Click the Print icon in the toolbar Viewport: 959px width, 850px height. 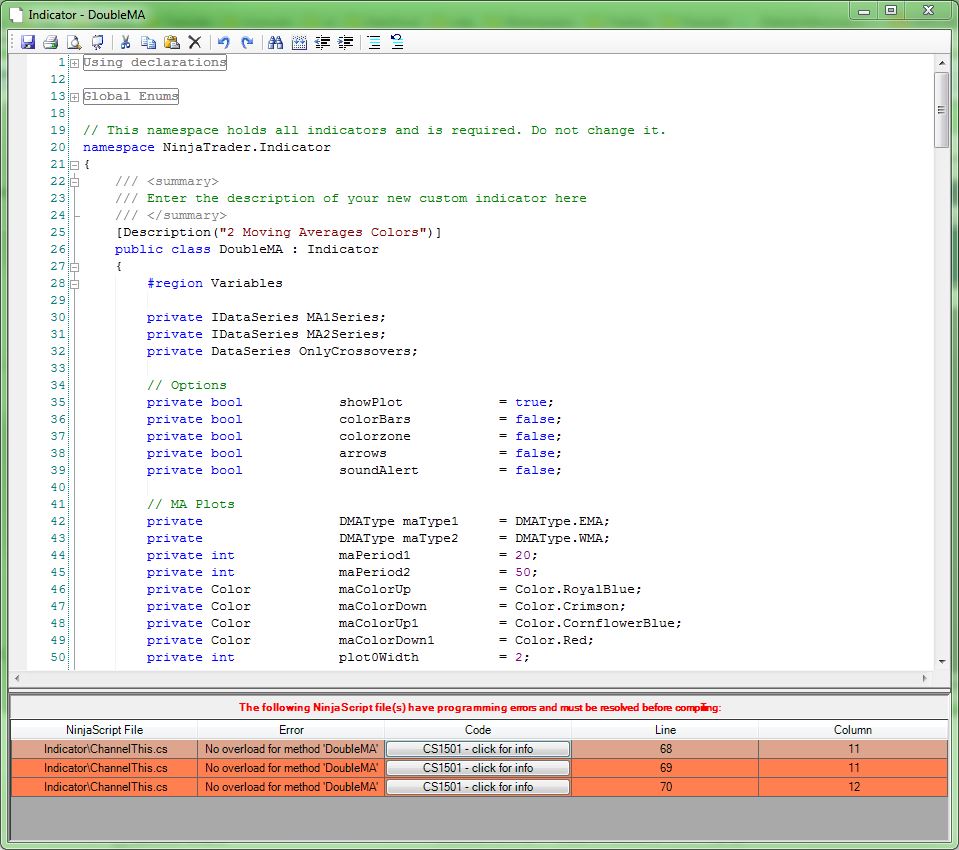point(50,42)
